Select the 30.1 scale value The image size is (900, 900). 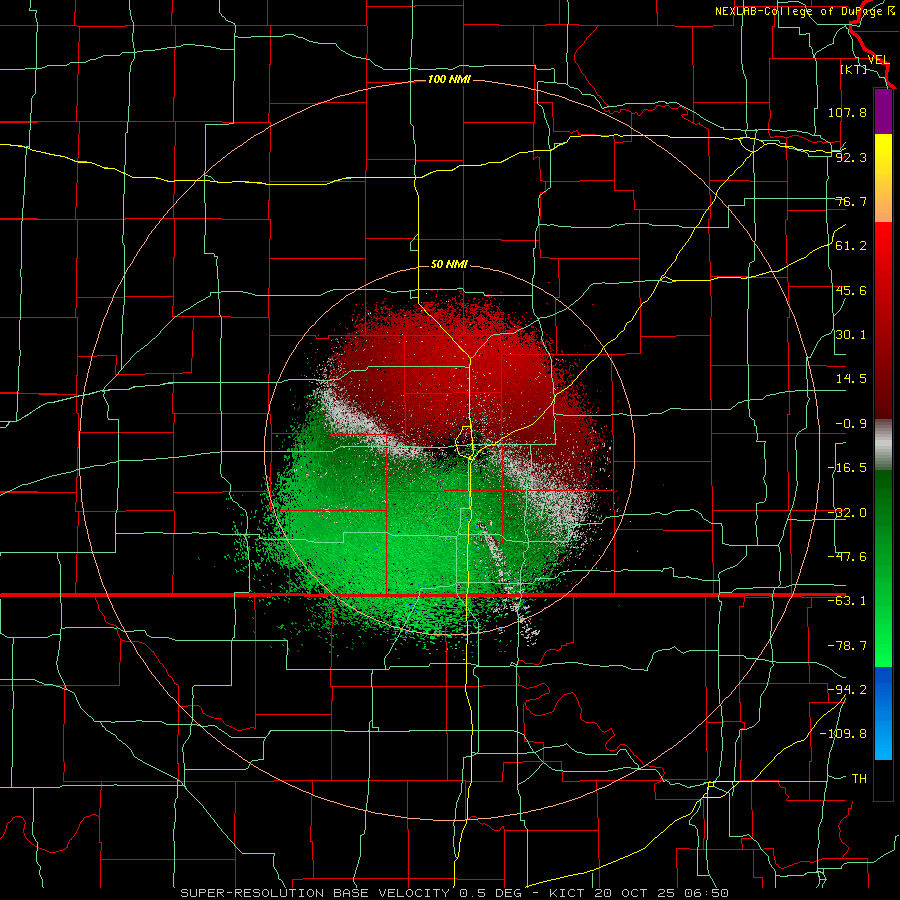[x=851, y=335]
